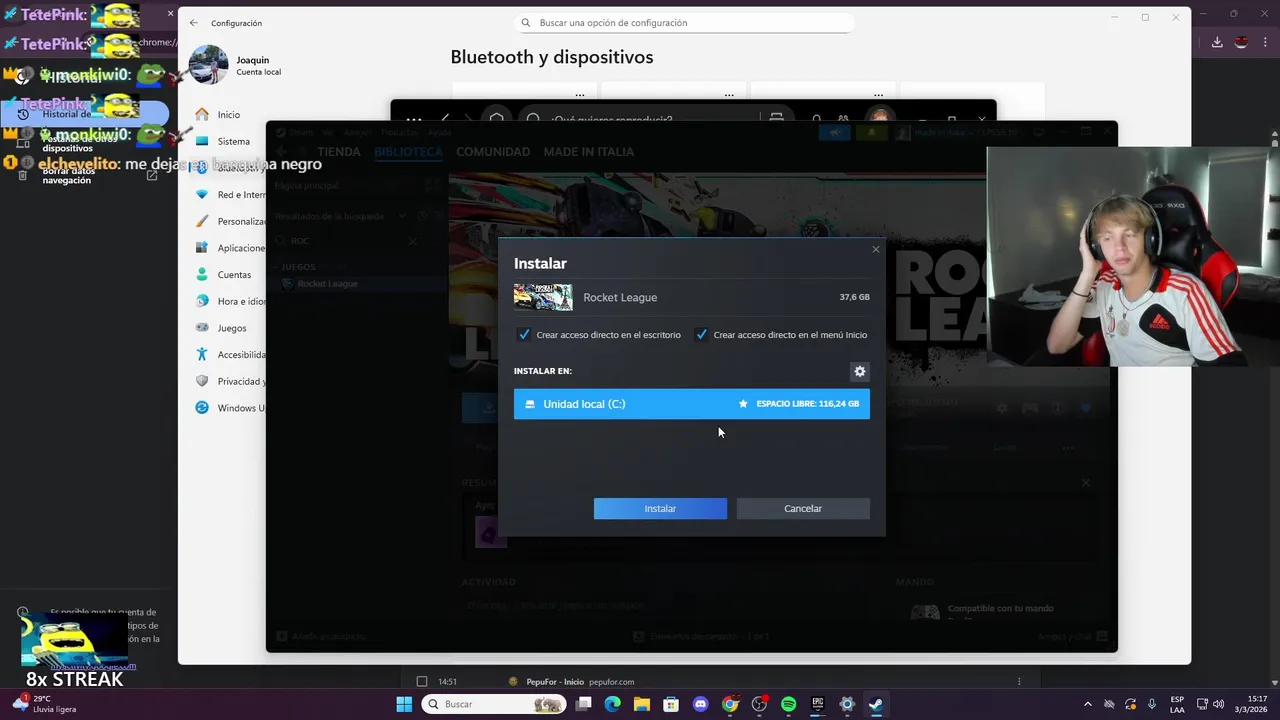The width and height of the screenshot is (1280, 720).
Task: Uncheck desktop shortcut checkbox
Action: point(524,335)
